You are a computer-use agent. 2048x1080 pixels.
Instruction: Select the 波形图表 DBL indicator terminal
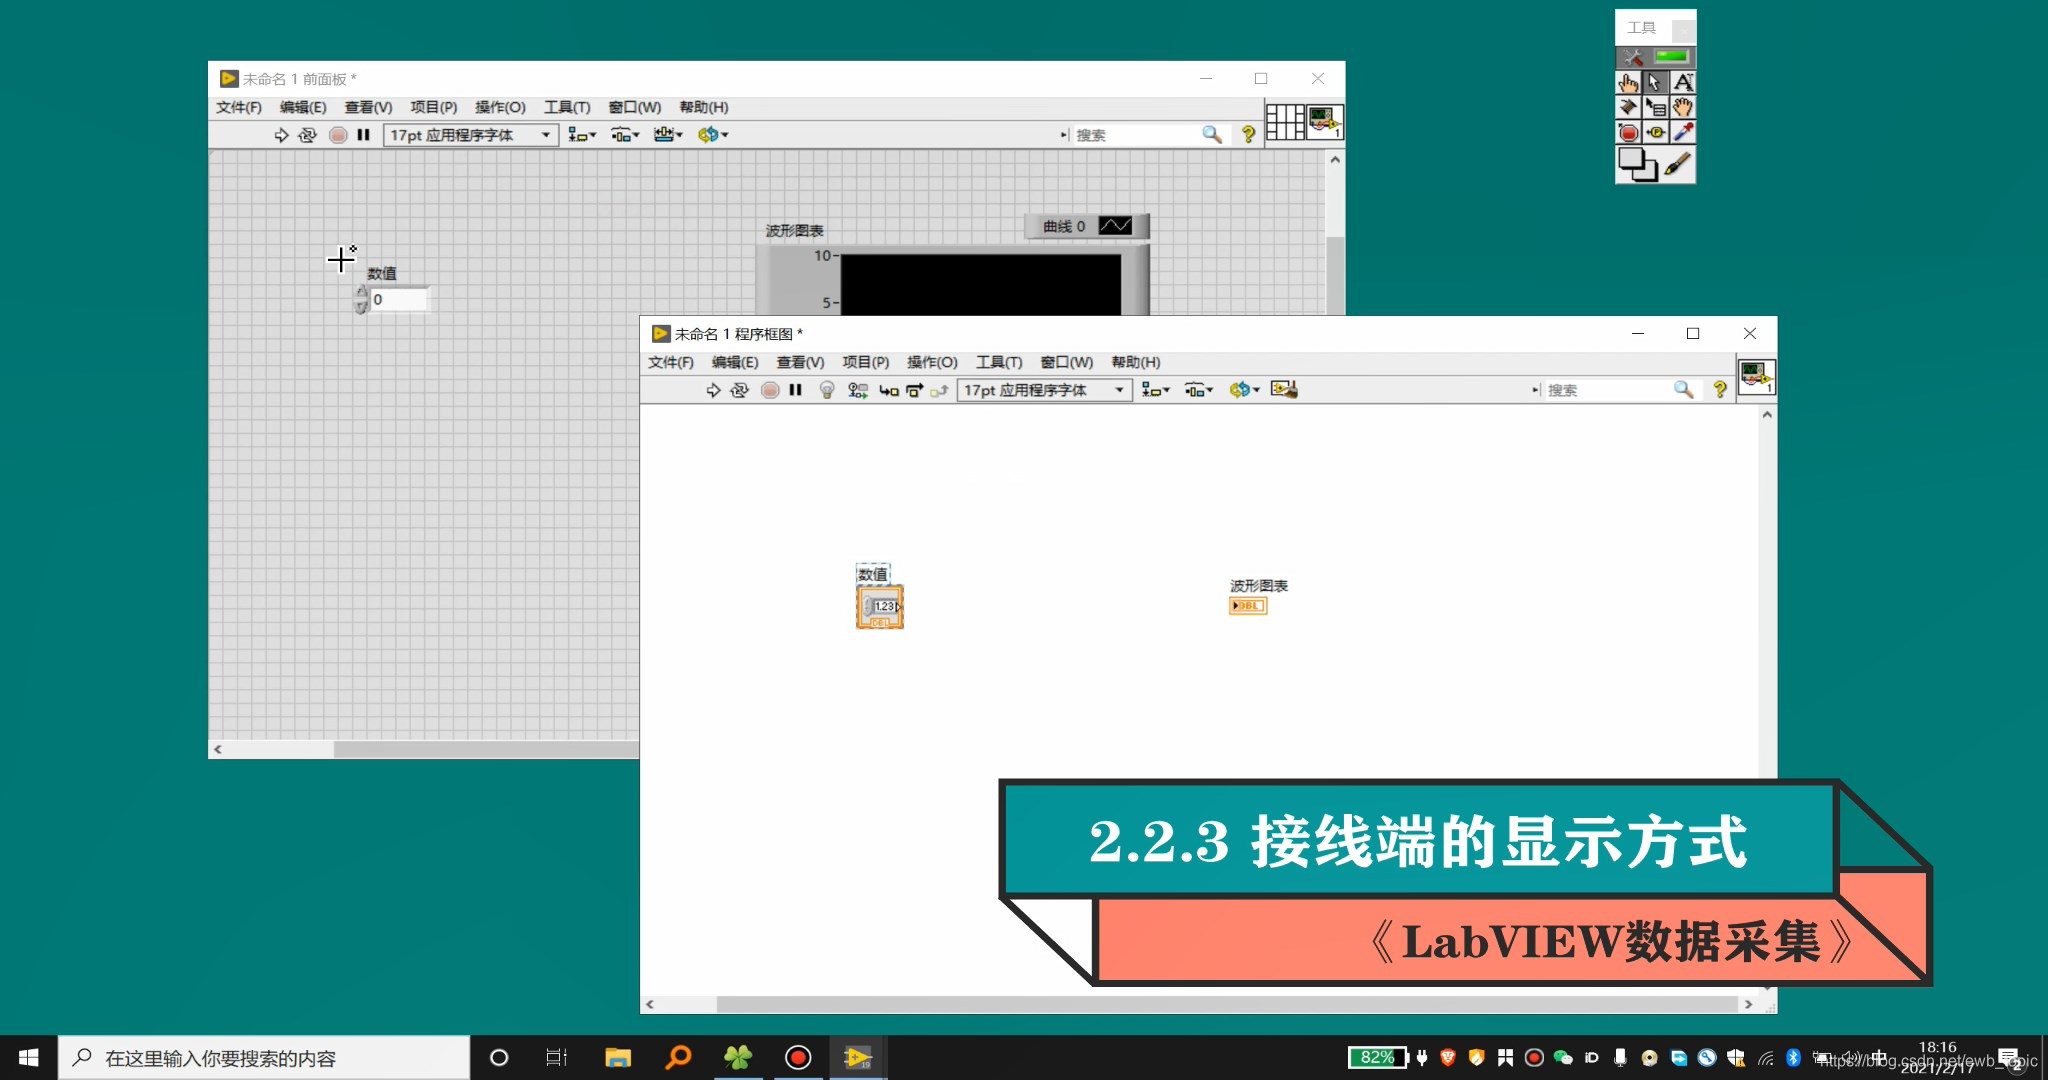point(1248,606)
